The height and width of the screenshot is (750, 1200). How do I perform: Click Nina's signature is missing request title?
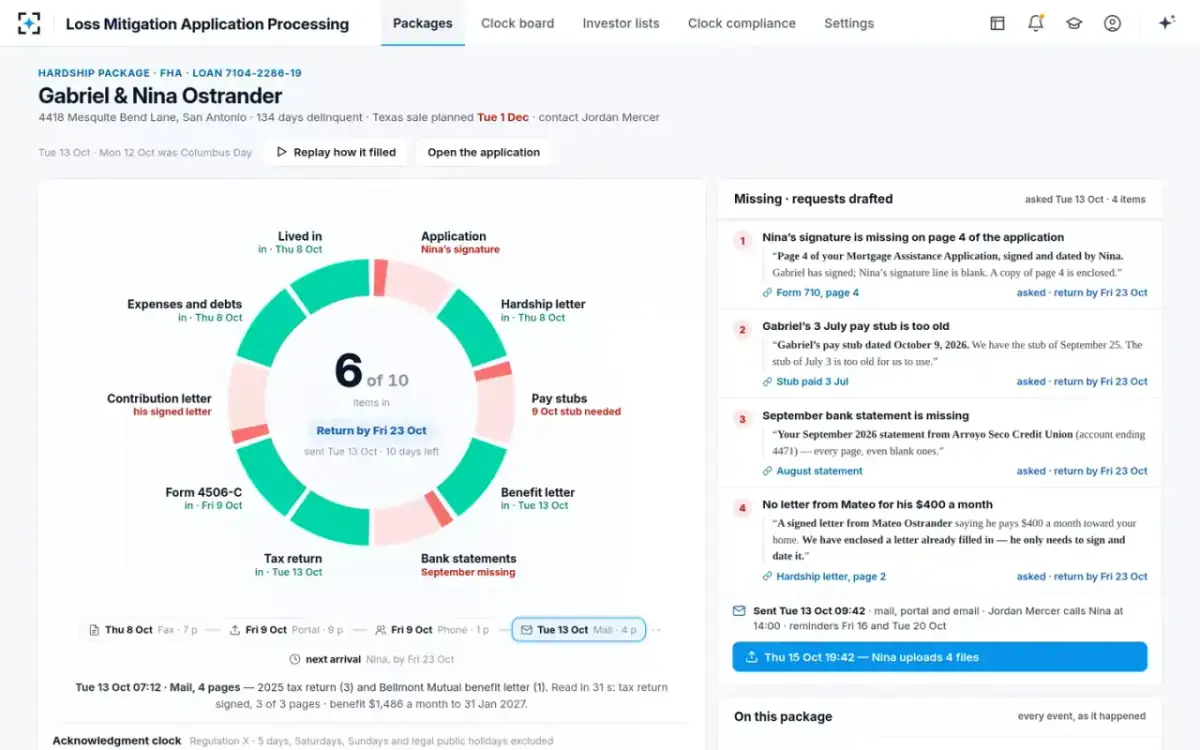click(x=913, y=238)
